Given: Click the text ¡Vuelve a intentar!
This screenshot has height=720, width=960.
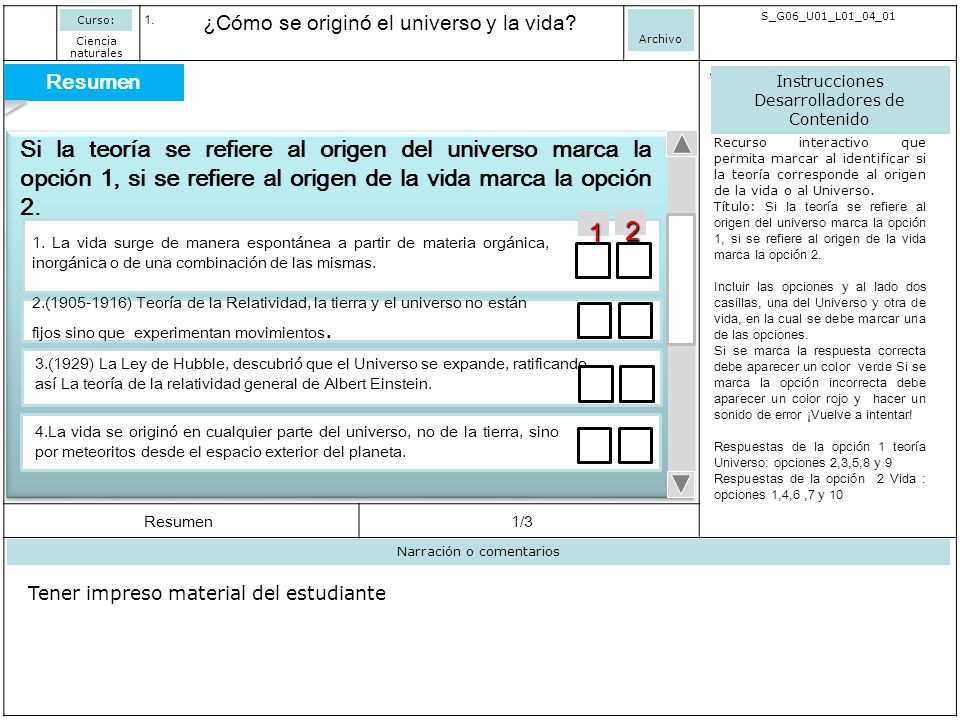Looking at the screenshot, I should click(x=859, y=414).
